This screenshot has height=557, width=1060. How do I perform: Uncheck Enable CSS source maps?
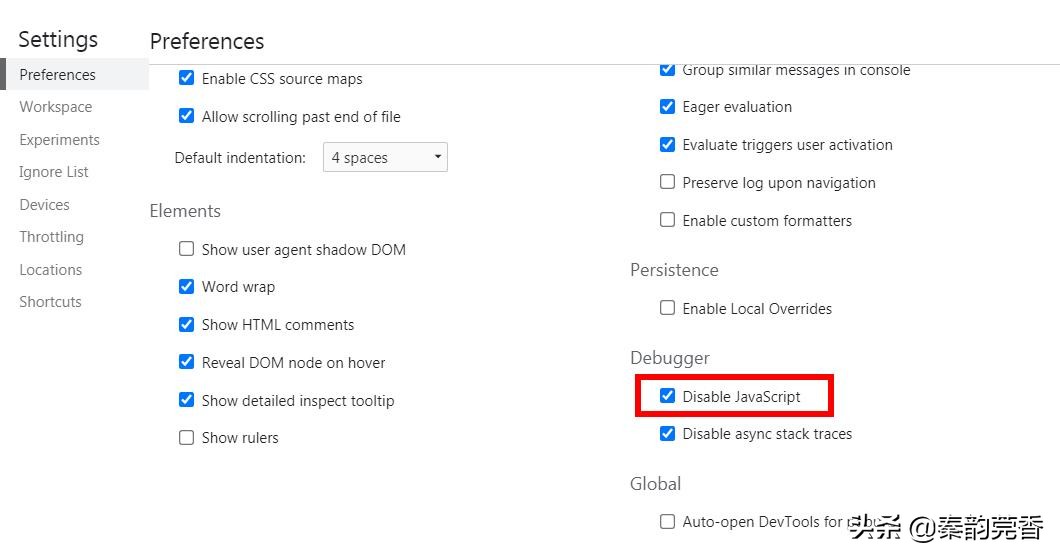pos(186,78)
